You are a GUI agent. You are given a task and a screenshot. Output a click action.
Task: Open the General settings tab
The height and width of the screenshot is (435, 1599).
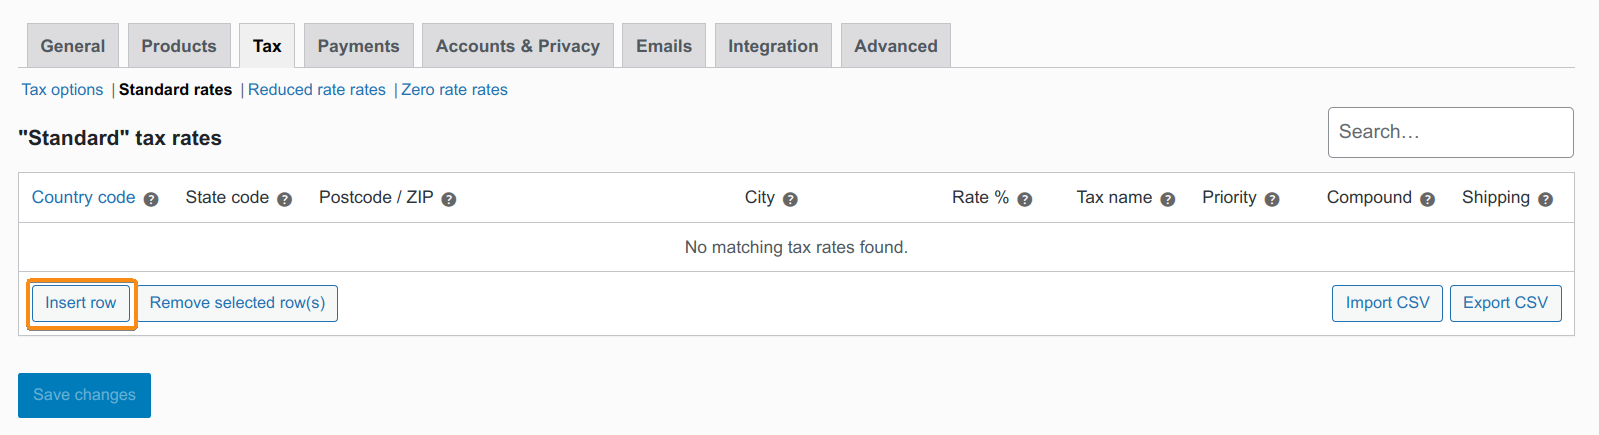tap(73, 46)
